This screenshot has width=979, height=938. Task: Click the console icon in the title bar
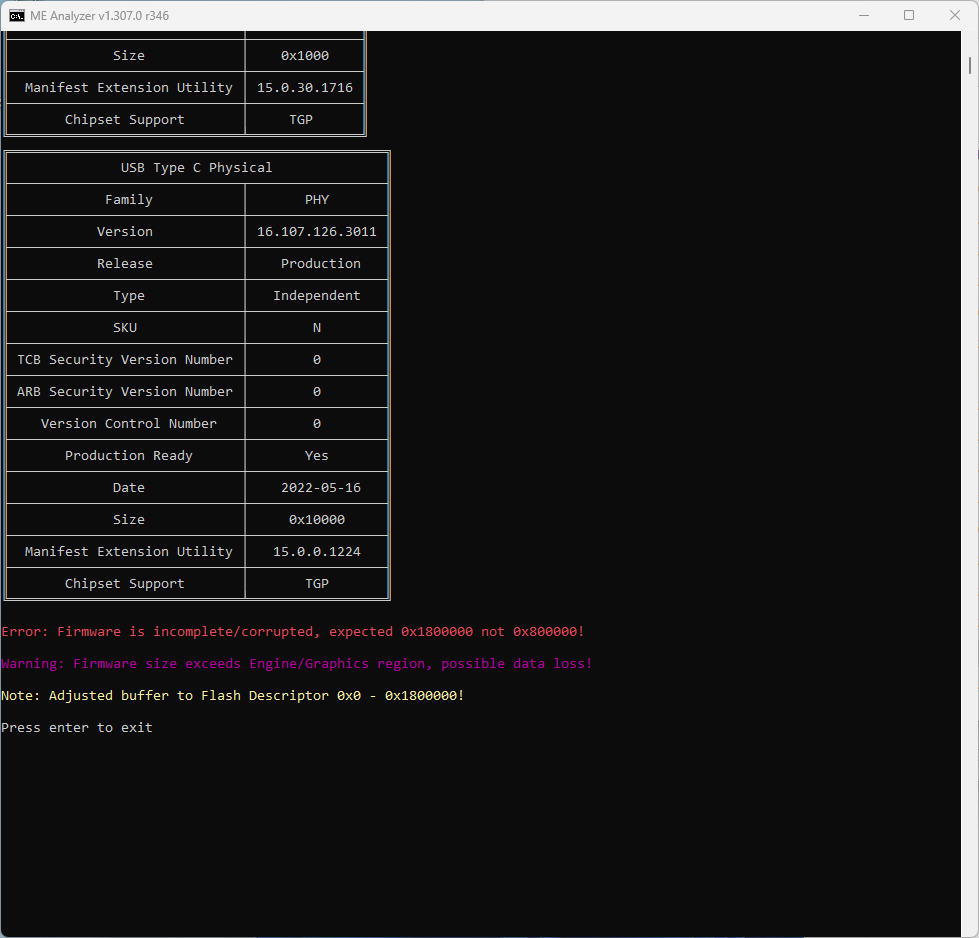tap(17, 16)
